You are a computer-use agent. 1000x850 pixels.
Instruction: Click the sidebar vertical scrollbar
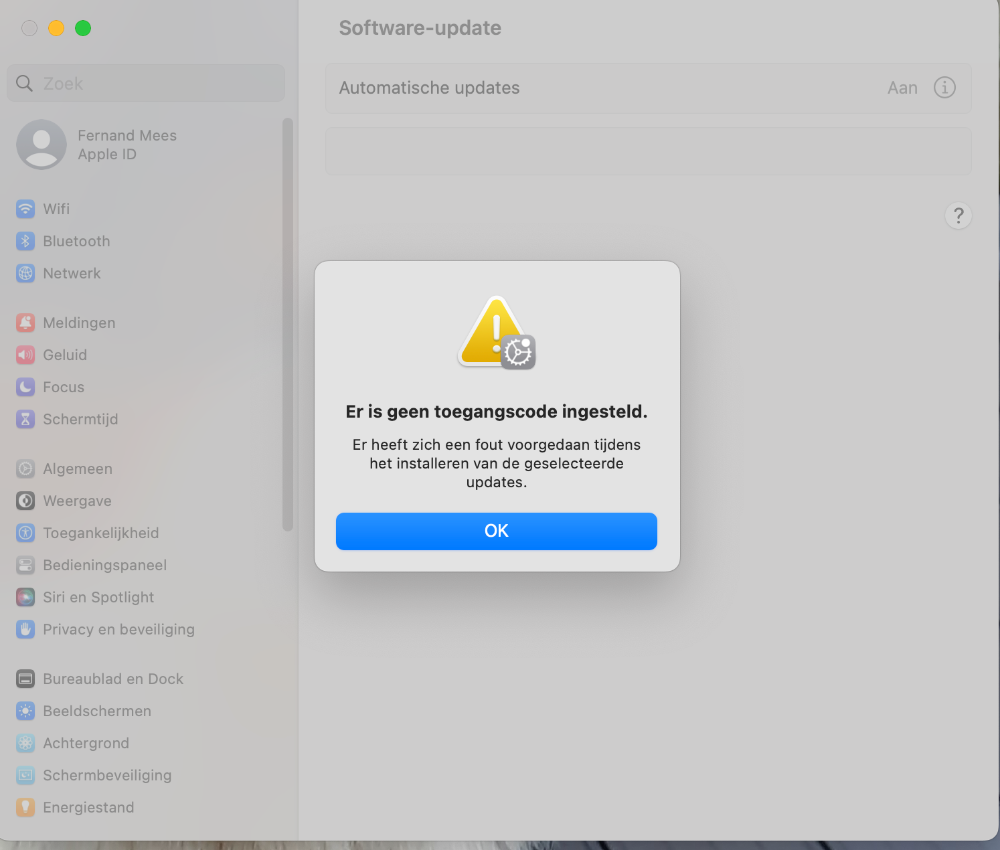click(x=288, y=324)
